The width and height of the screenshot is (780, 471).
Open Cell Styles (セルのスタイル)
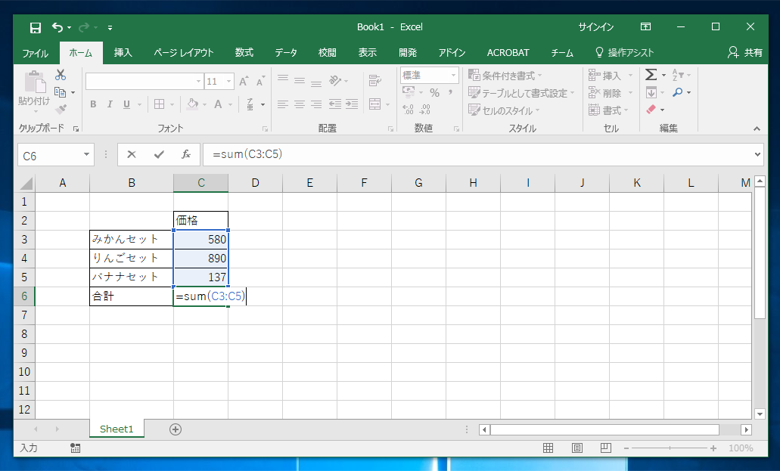pos(503,110)
